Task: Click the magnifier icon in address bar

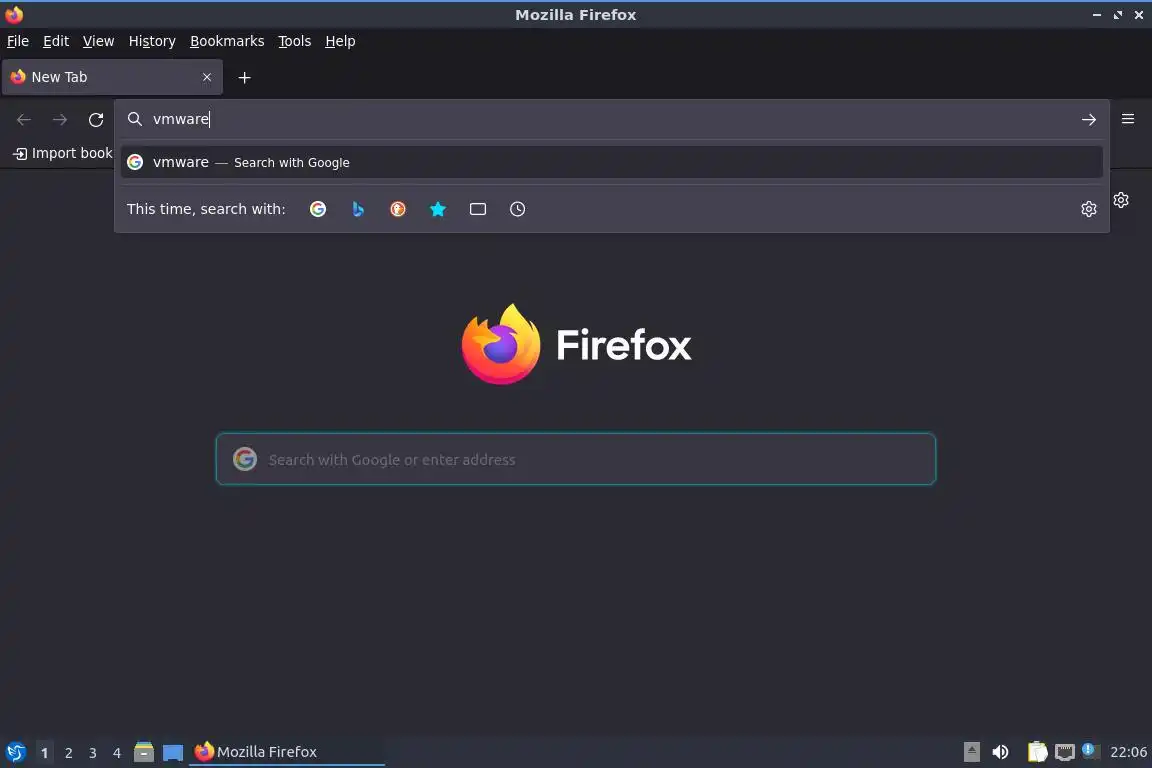Action: [x=134, y=119]
